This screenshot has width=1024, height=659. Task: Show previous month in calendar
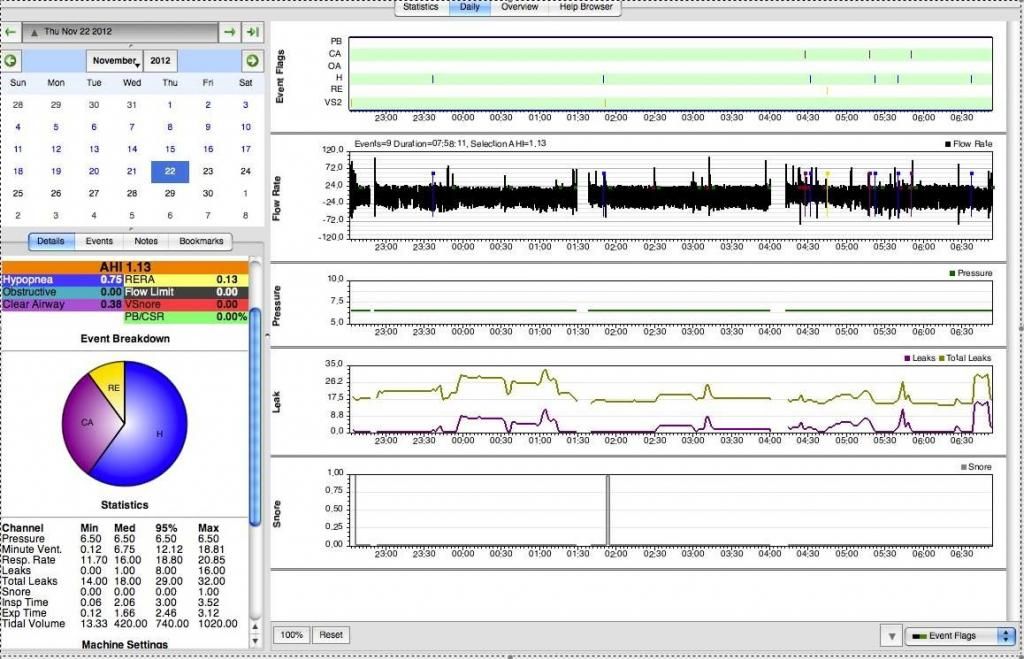pos(12,61)
